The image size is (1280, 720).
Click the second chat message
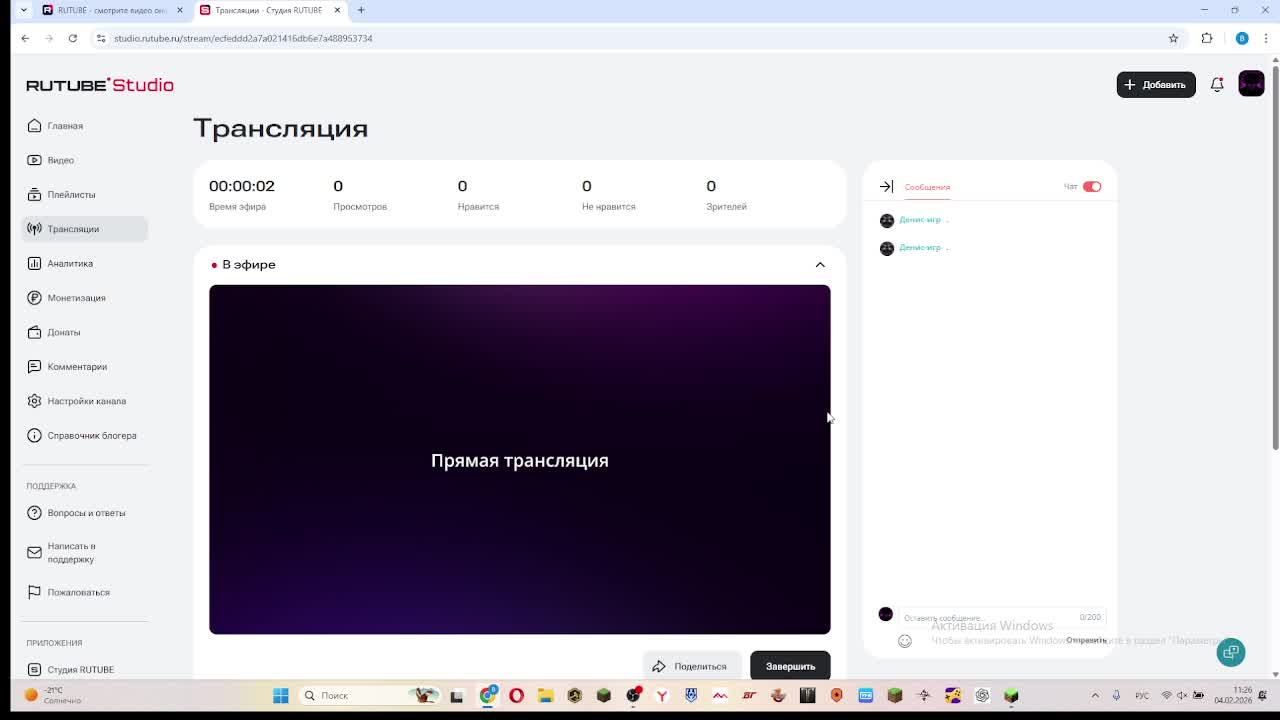point(915,248)
